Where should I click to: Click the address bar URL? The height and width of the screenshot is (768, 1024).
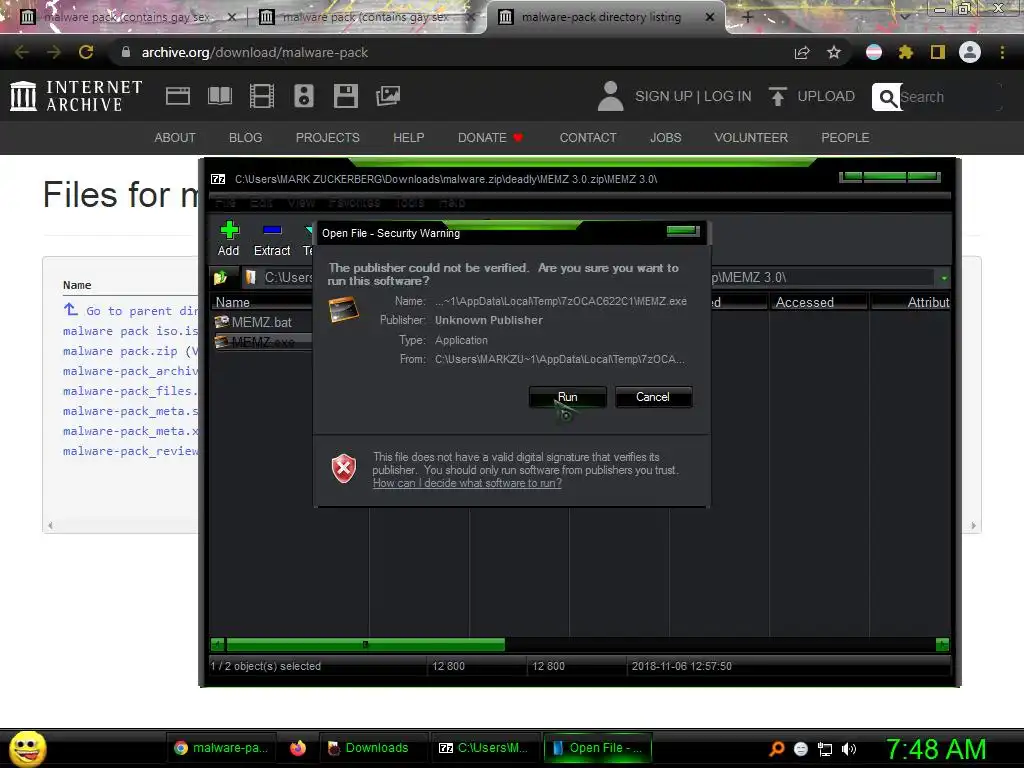pos(255,52)
